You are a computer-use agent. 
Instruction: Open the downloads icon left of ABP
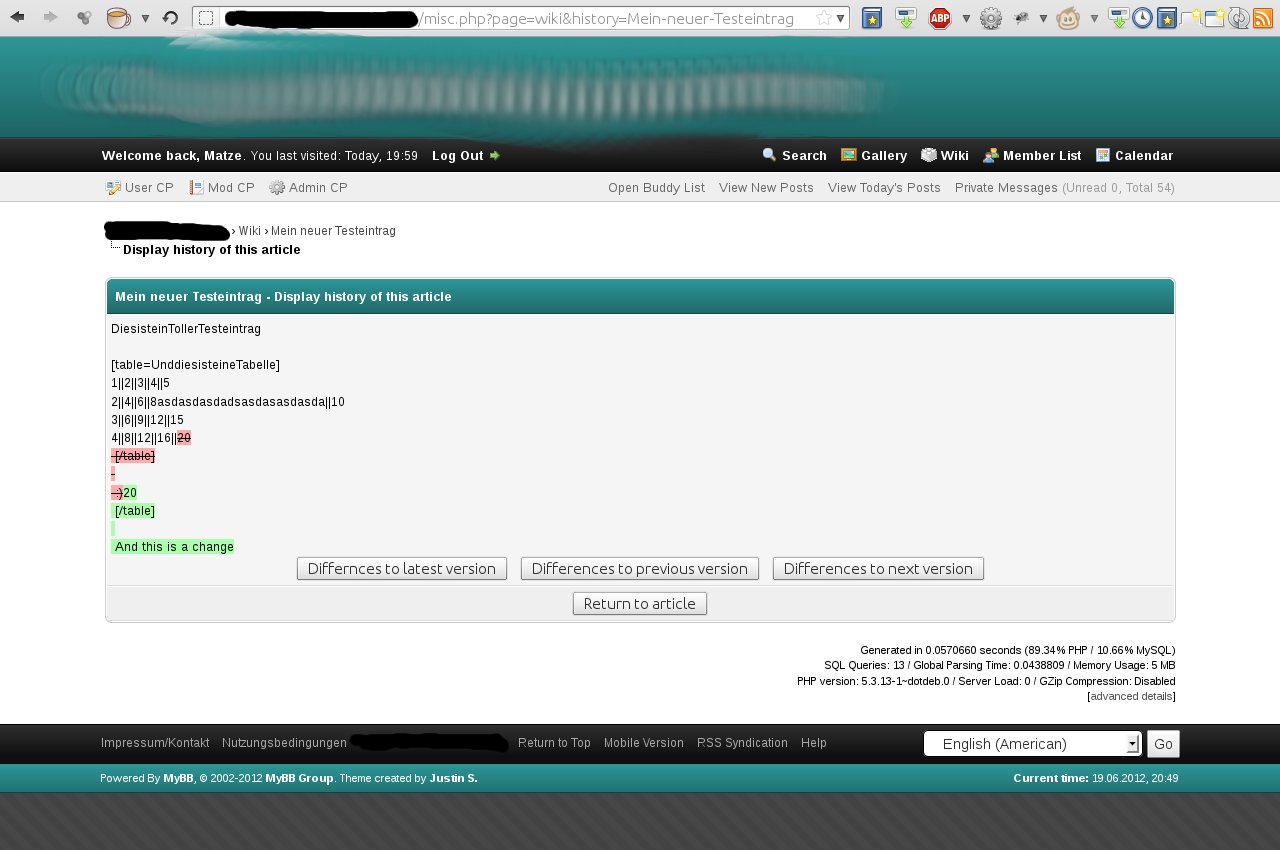coord(906,18)
